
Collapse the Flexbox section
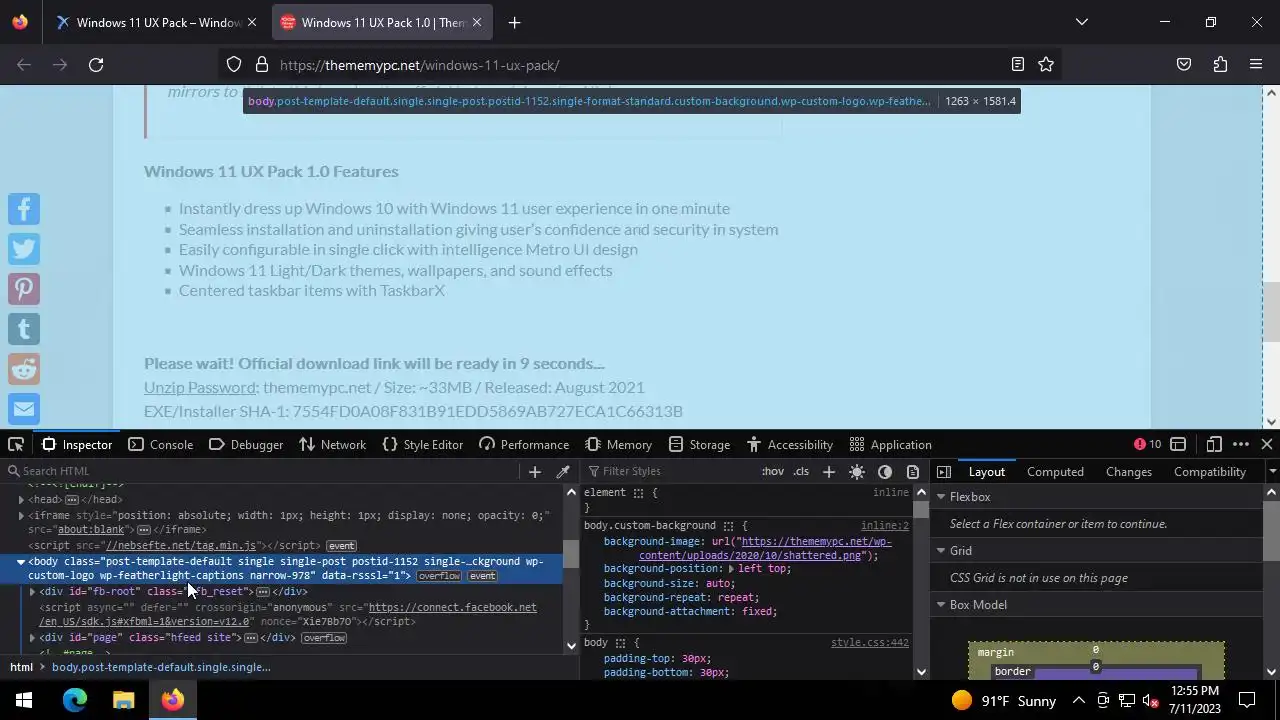[941, 497]
